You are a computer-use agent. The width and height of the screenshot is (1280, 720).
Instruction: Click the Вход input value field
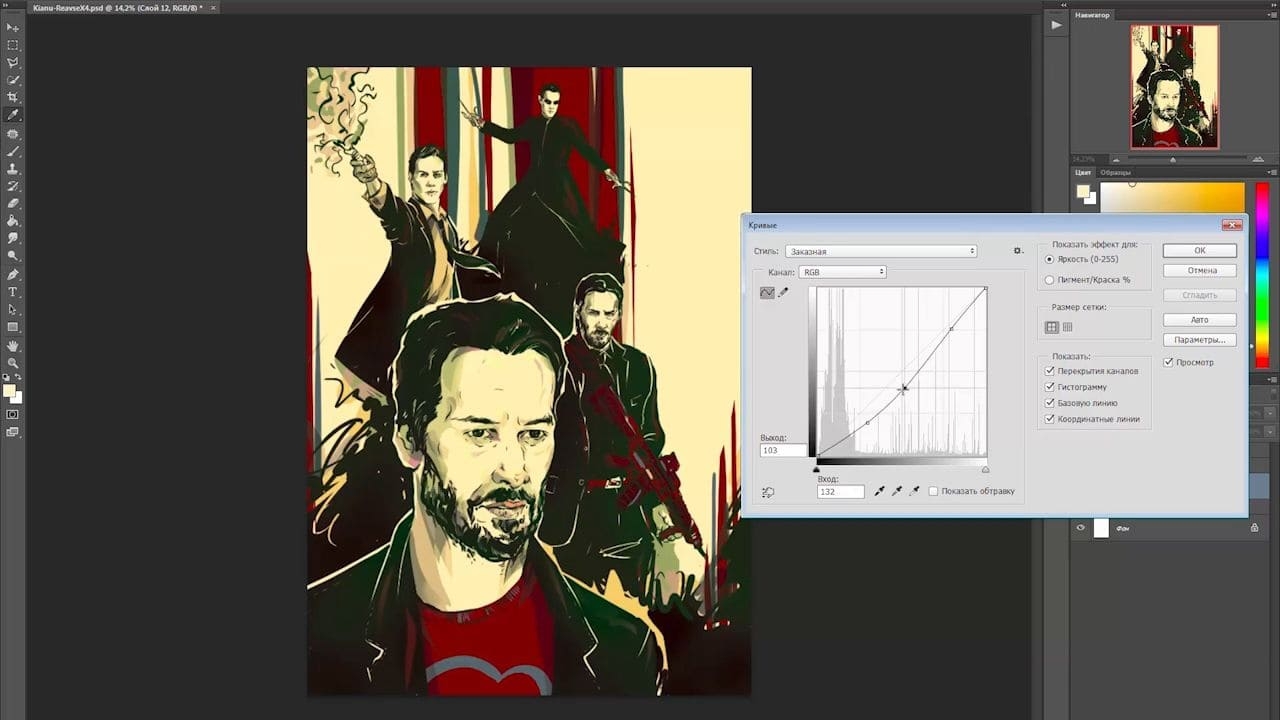pyautogui.click(x=840, y=492)
